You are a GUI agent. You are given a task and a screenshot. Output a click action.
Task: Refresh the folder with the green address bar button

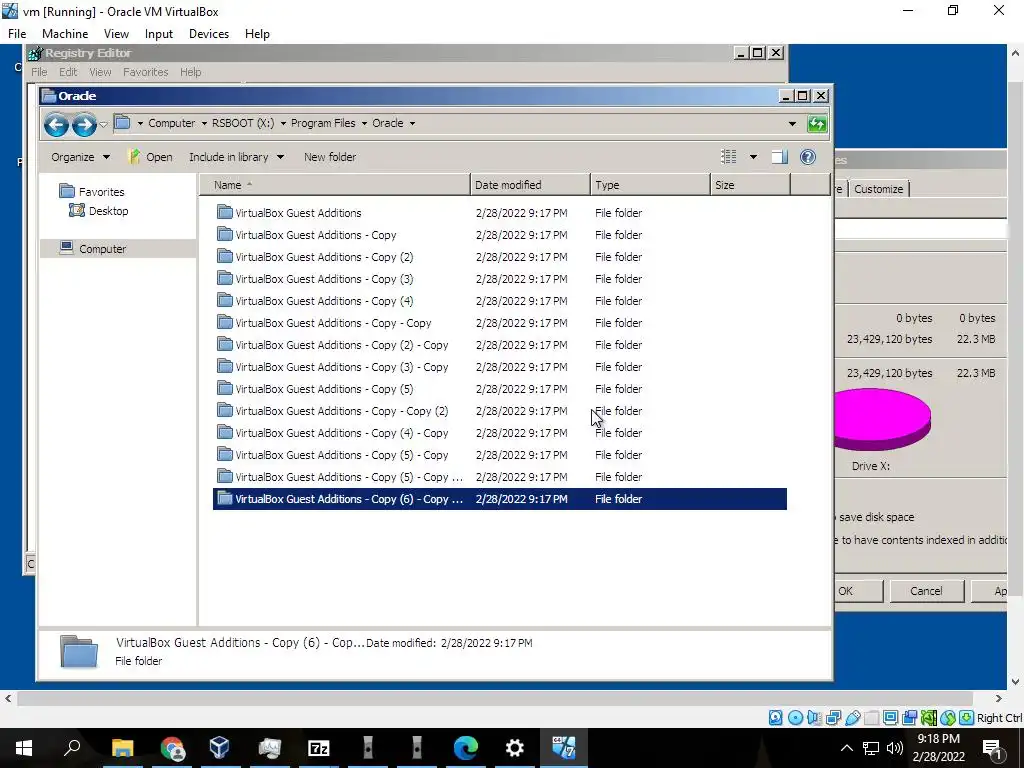tap(817, 123)
